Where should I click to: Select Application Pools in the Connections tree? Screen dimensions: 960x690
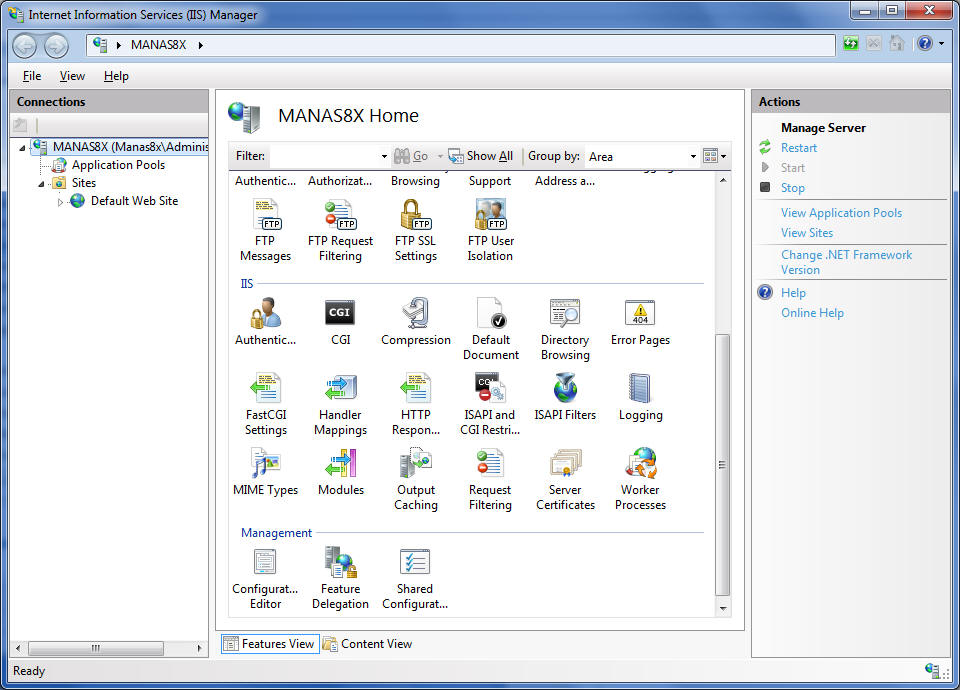coord(118,165)
